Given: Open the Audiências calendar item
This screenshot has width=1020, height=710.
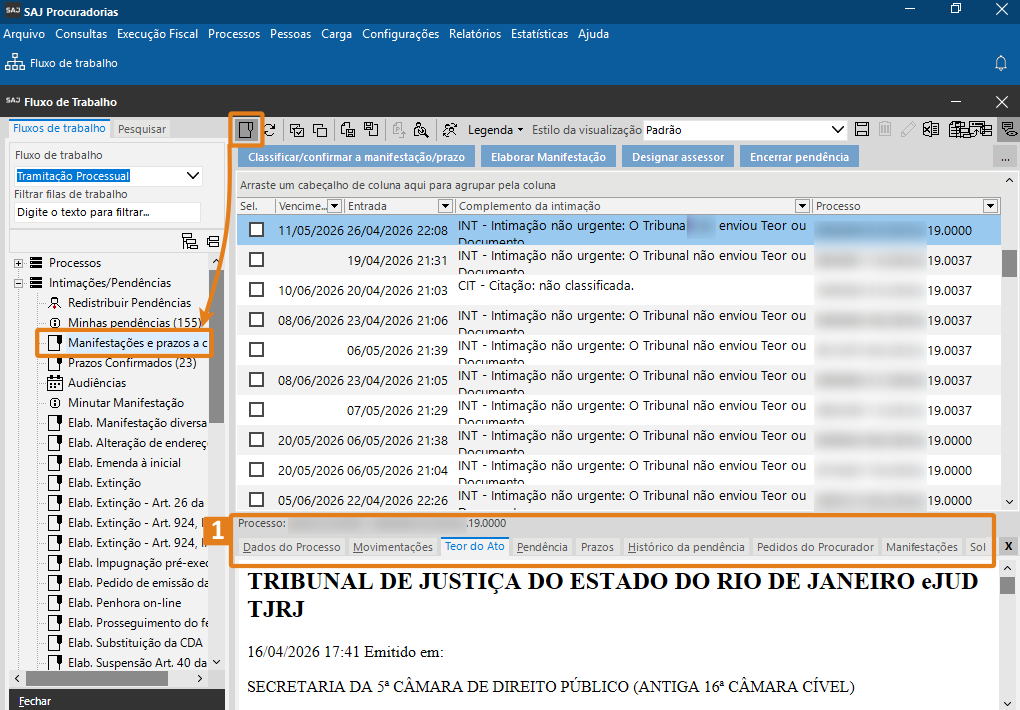Looking at the screenshot, I should [97, 383].
